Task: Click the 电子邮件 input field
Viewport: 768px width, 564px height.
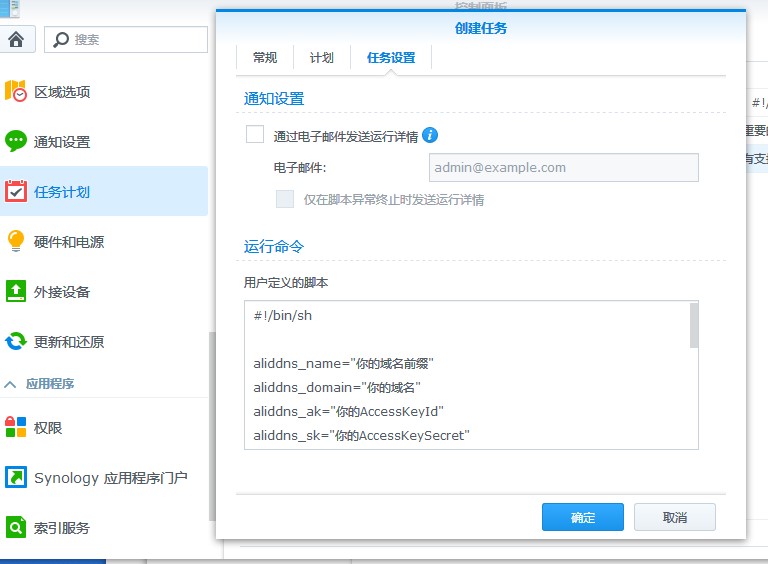Action: click(563, 167)
